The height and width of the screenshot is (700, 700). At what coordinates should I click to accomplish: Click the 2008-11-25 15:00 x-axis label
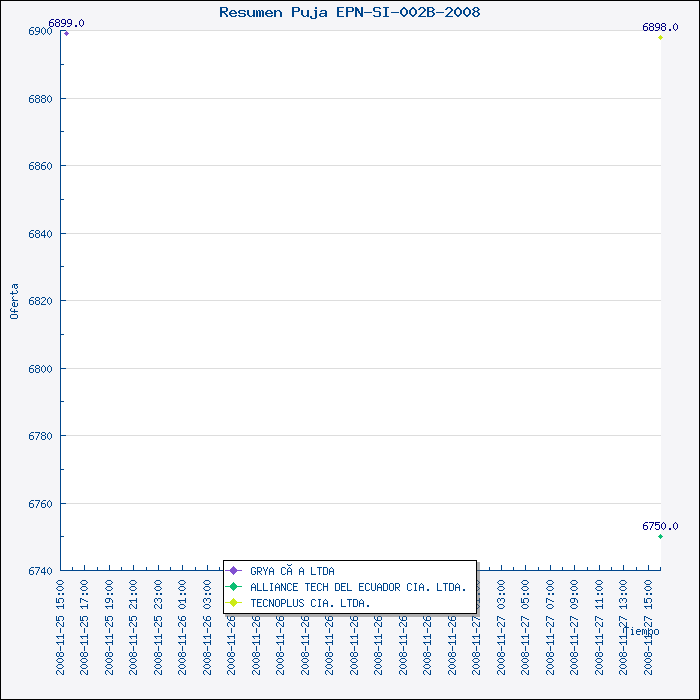pos(61,626)
